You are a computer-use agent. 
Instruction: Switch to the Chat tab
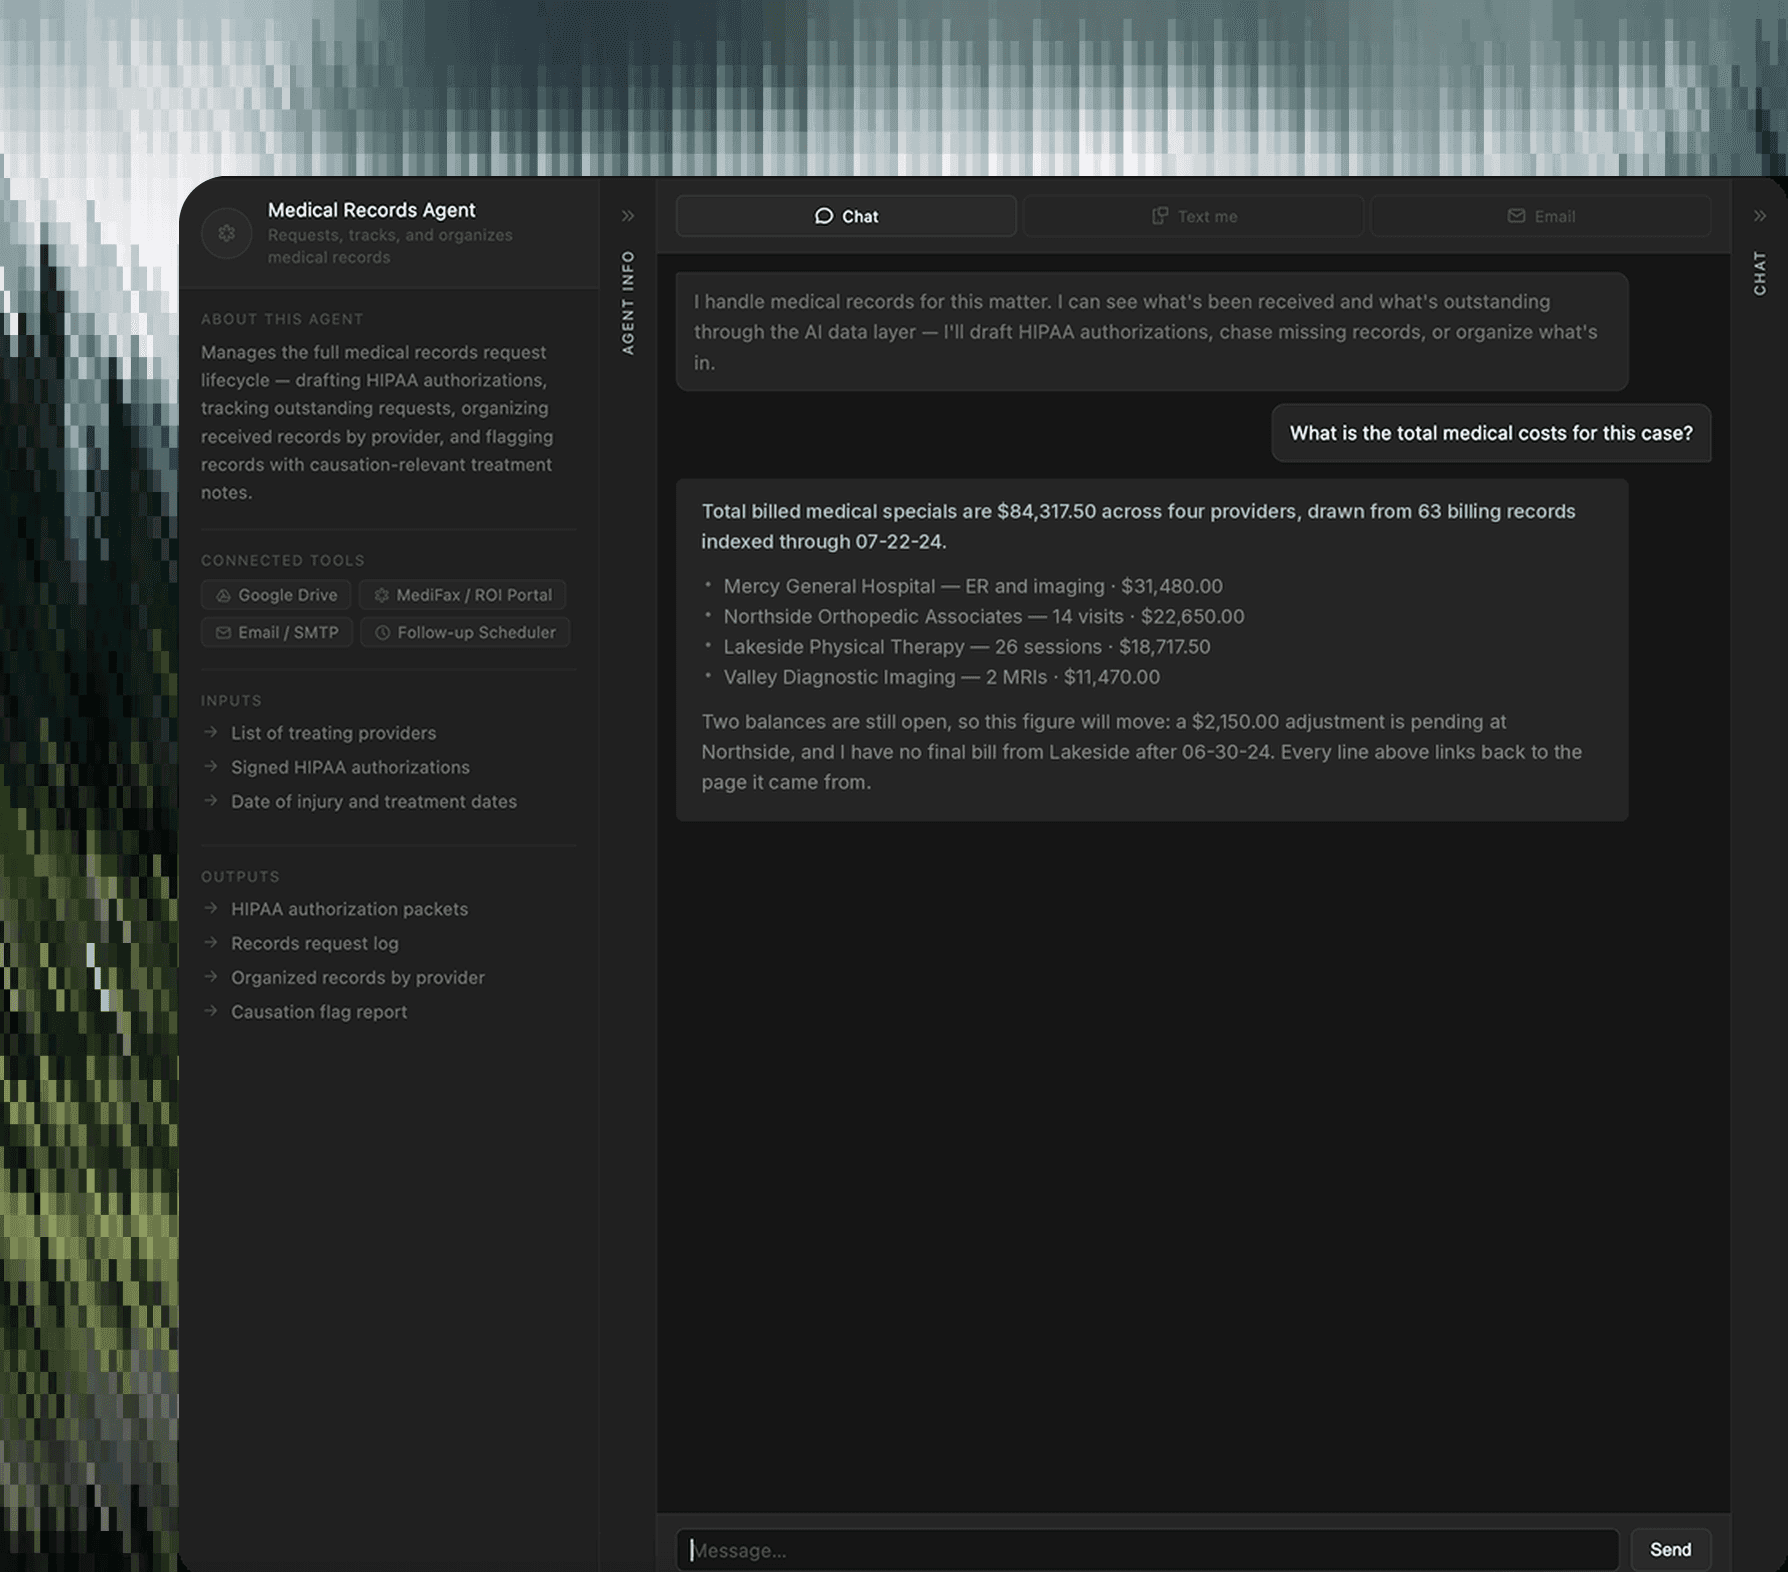coord(846,216)
